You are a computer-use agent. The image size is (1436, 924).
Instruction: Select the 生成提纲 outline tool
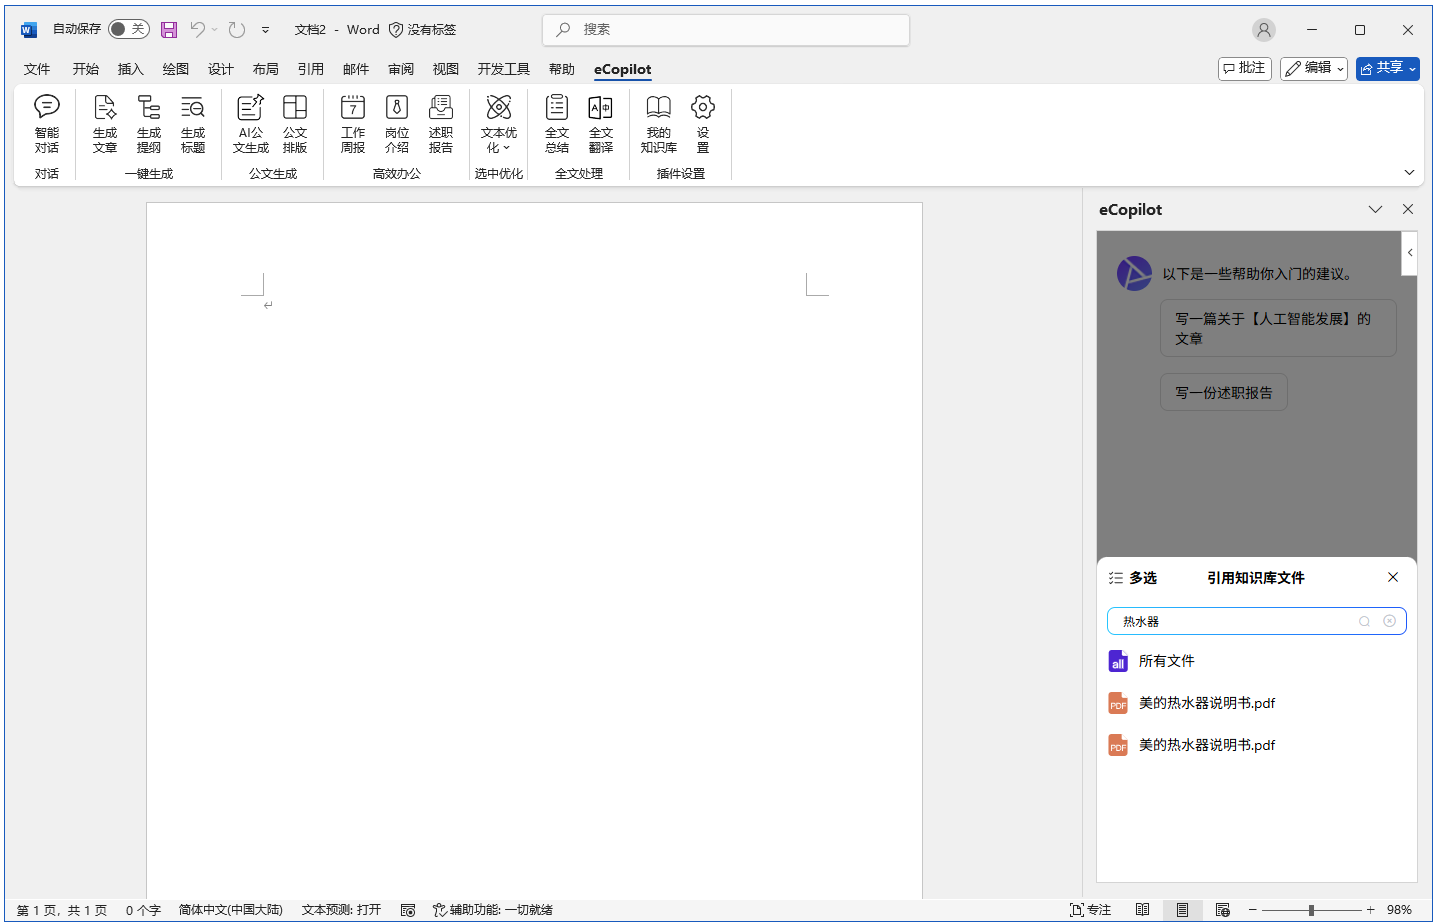point(149,123)
